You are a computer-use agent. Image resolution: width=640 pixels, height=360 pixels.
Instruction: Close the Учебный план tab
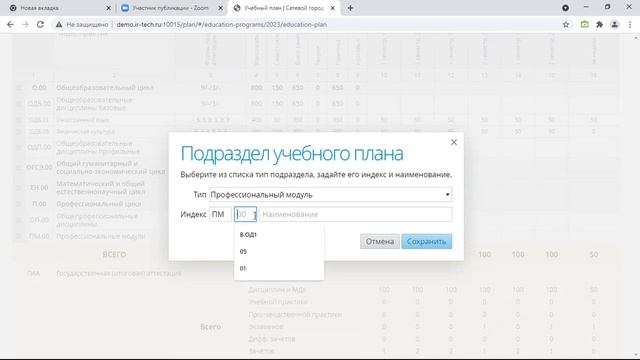click(332, 8)
